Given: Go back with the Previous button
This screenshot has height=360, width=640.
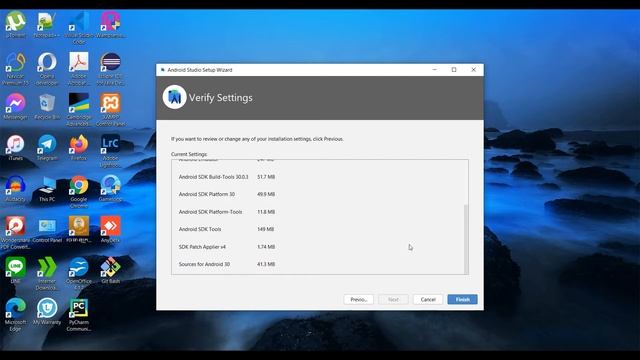Looking at the screenshot, I should pos(358,299).
